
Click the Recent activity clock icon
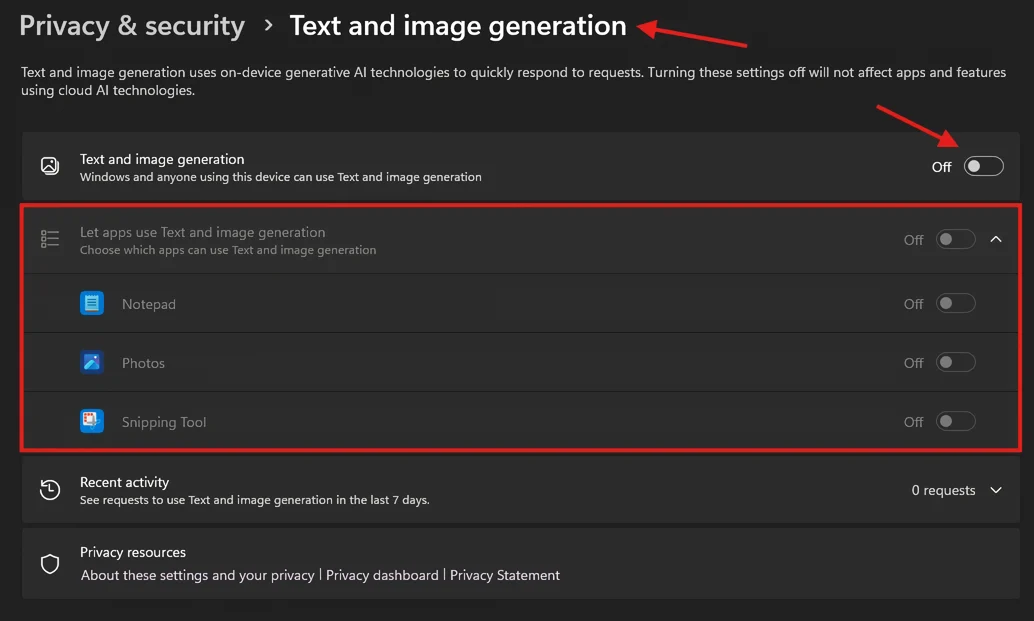click(x=50, y=490)
